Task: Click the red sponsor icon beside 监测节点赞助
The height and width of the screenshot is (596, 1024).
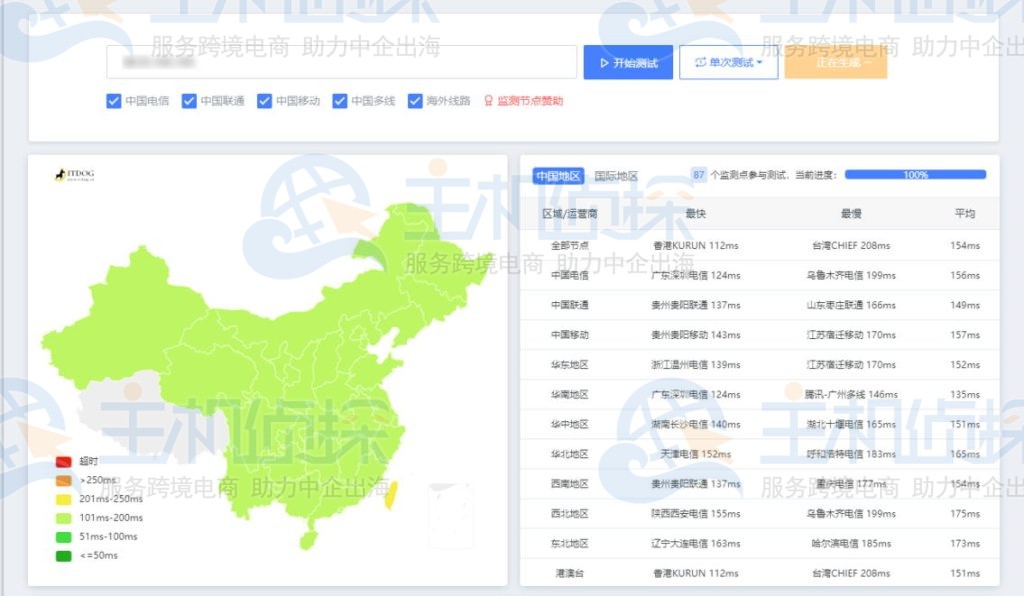Action: (489, 100)
